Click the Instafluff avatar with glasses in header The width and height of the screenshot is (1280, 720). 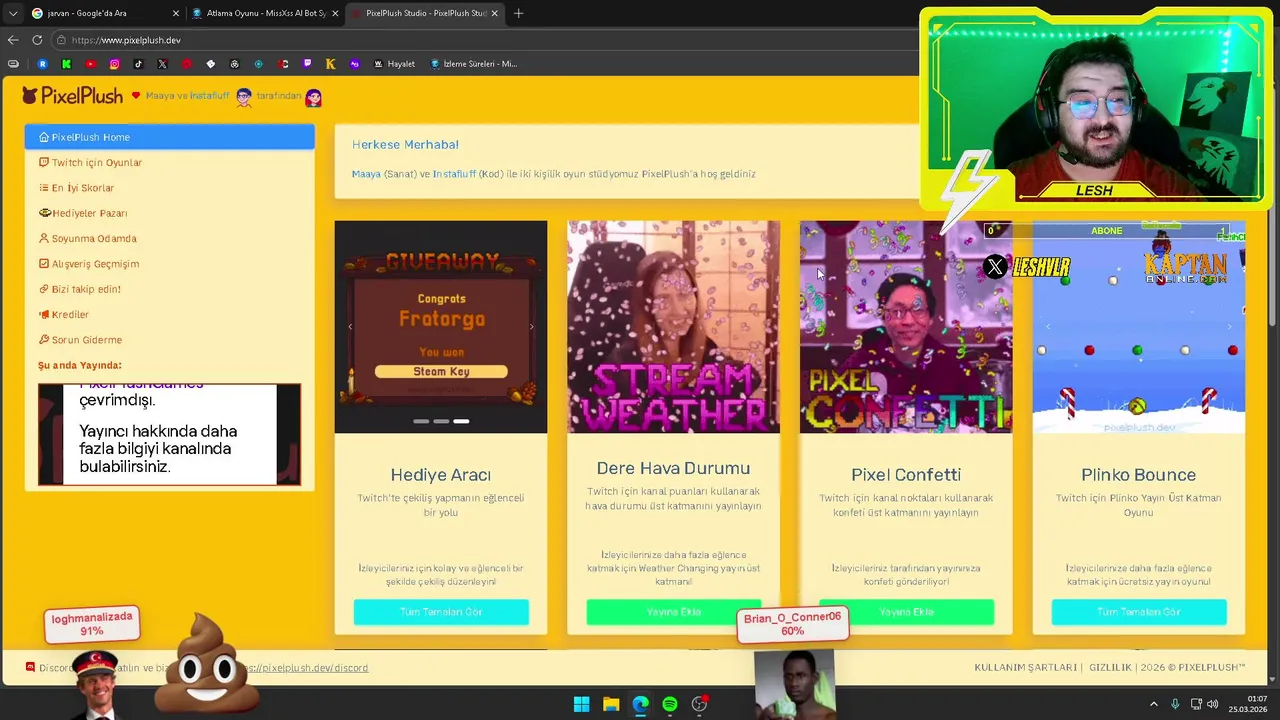click(243, 97)
